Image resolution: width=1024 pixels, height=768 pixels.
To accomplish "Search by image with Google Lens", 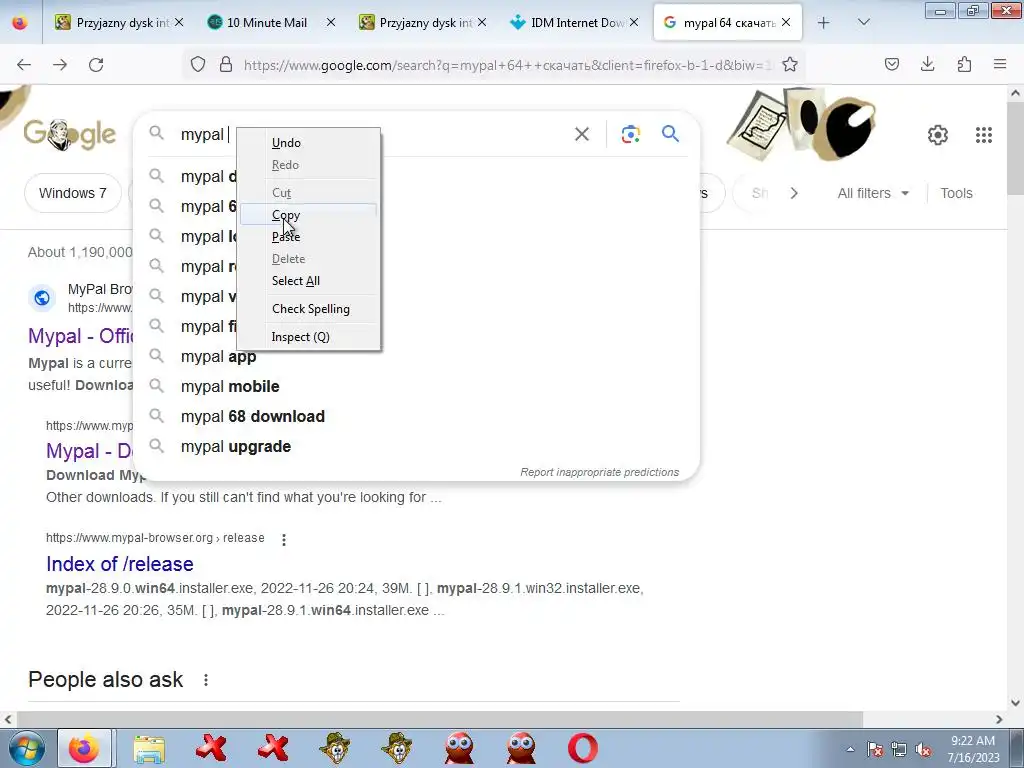I will point(630,135).
